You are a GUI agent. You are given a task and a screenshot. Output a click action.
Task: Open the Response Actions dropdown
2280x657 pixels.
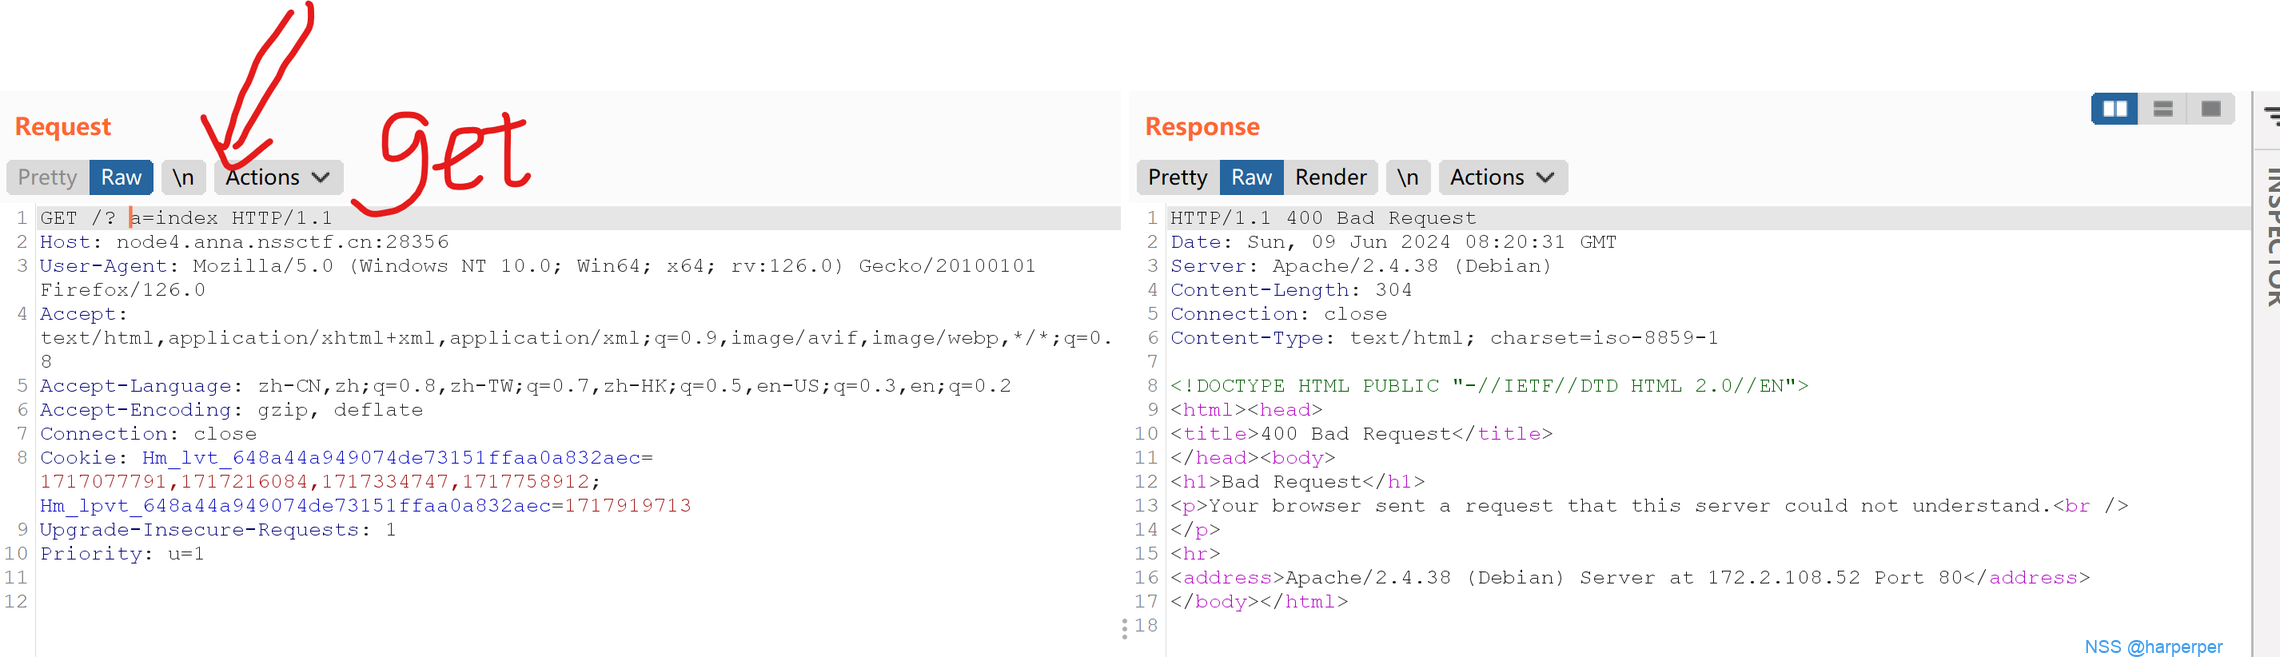click(1502, 177)
